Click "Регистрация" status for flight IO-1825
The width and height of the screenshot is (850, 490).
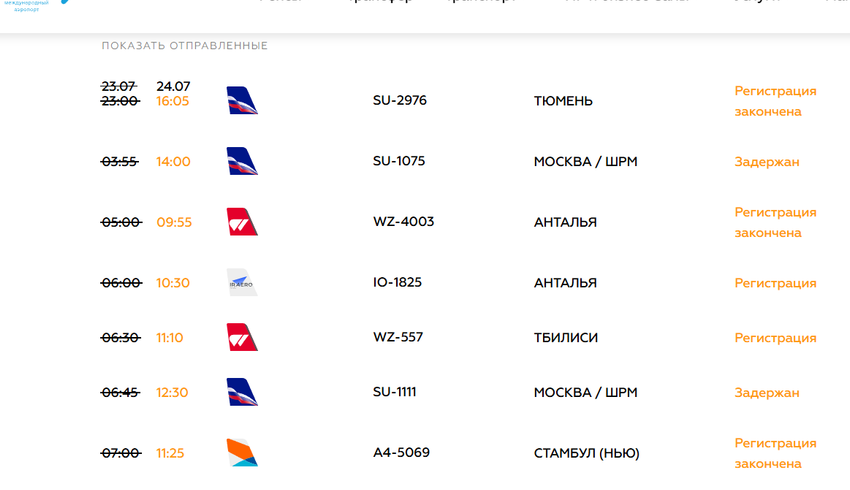point(775,283)
